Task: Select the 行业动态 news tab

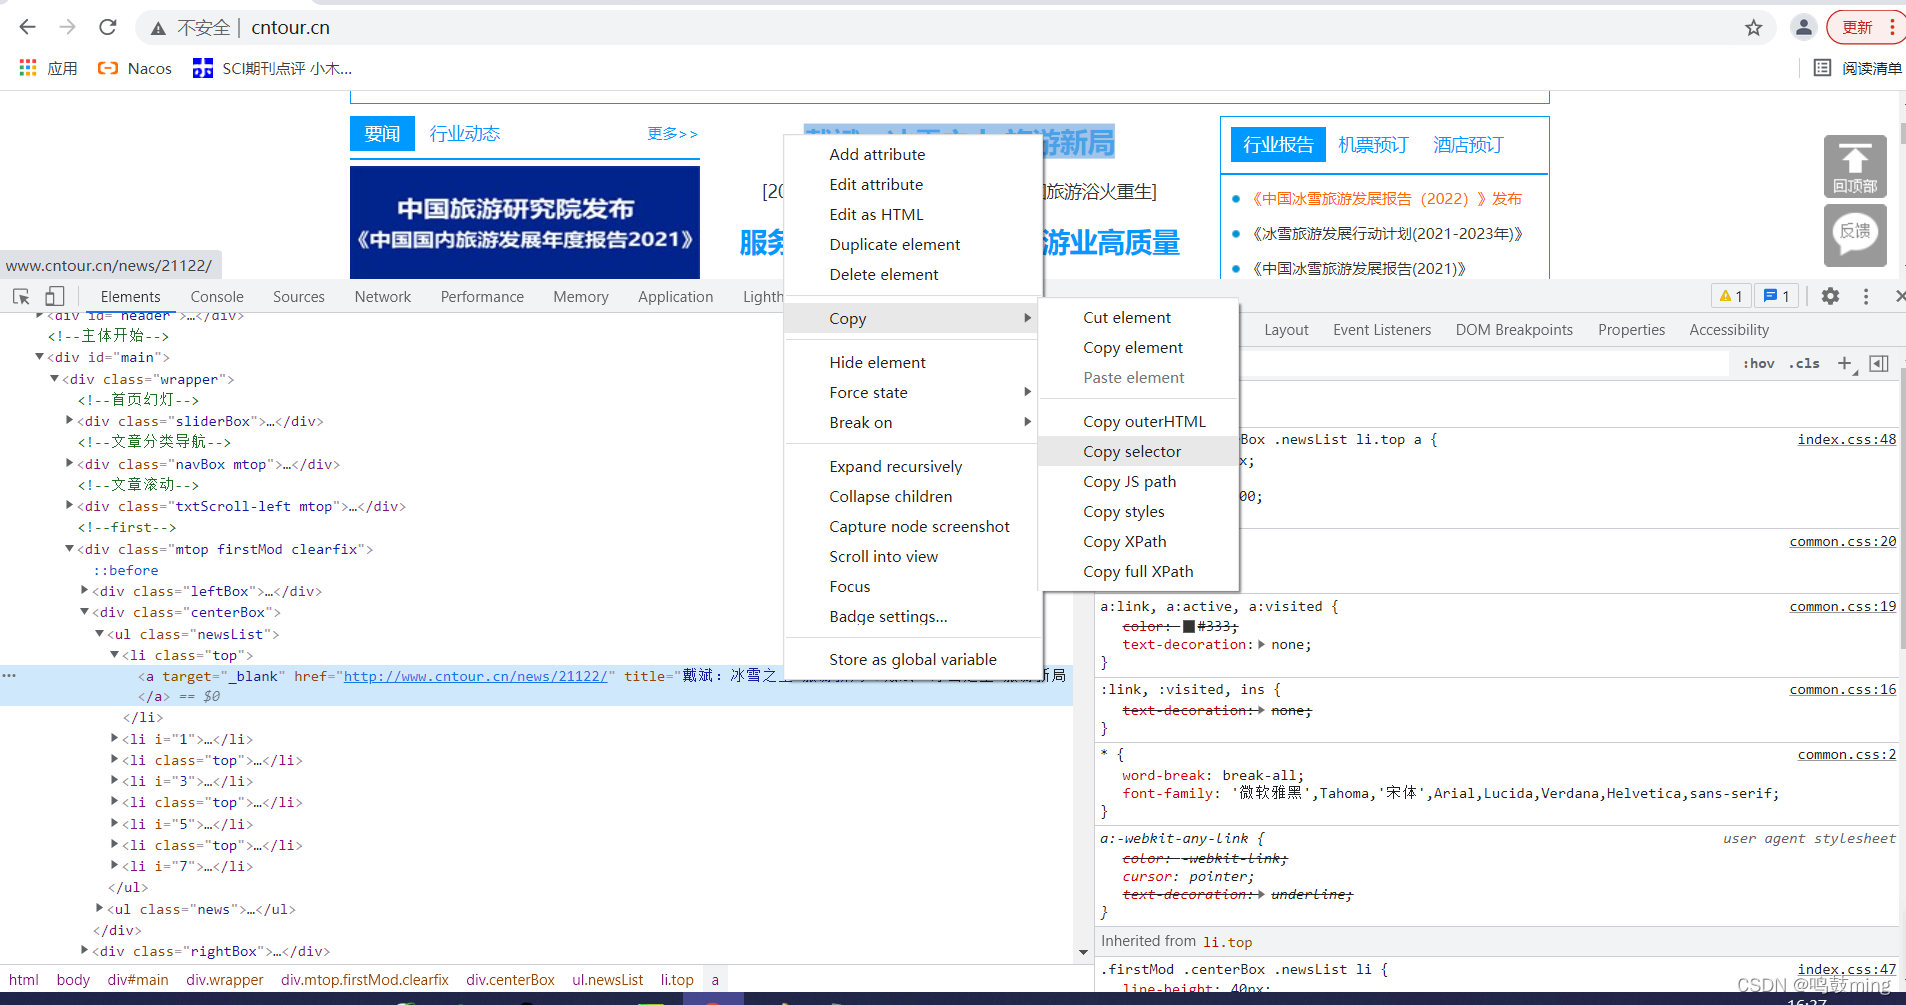Action: pyautogui.click(x=465, y=134)
